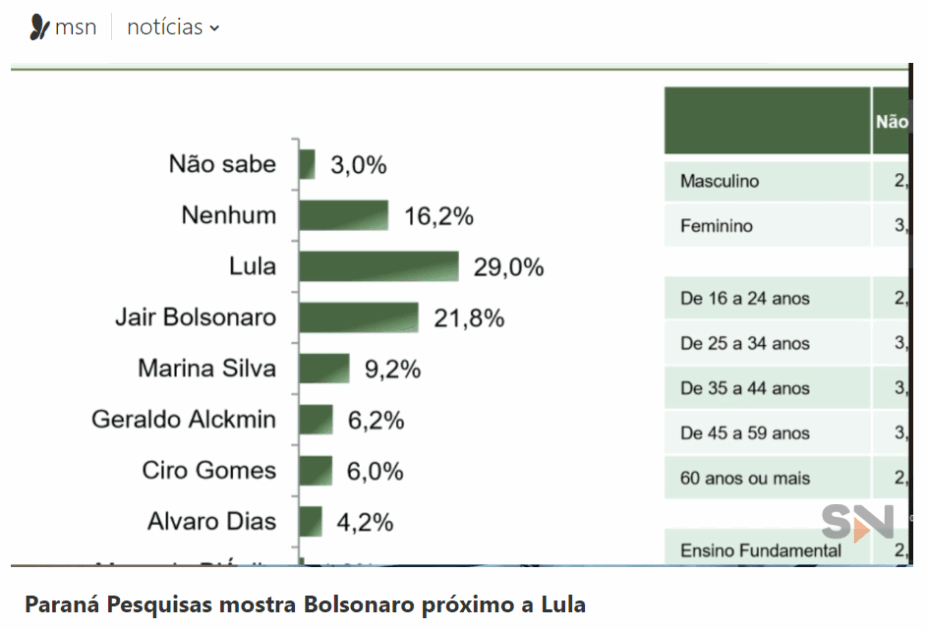Viewport: 927px width, 630px height.
Task: Select the Ensino Fundamental row
Action: pos(767,550)
